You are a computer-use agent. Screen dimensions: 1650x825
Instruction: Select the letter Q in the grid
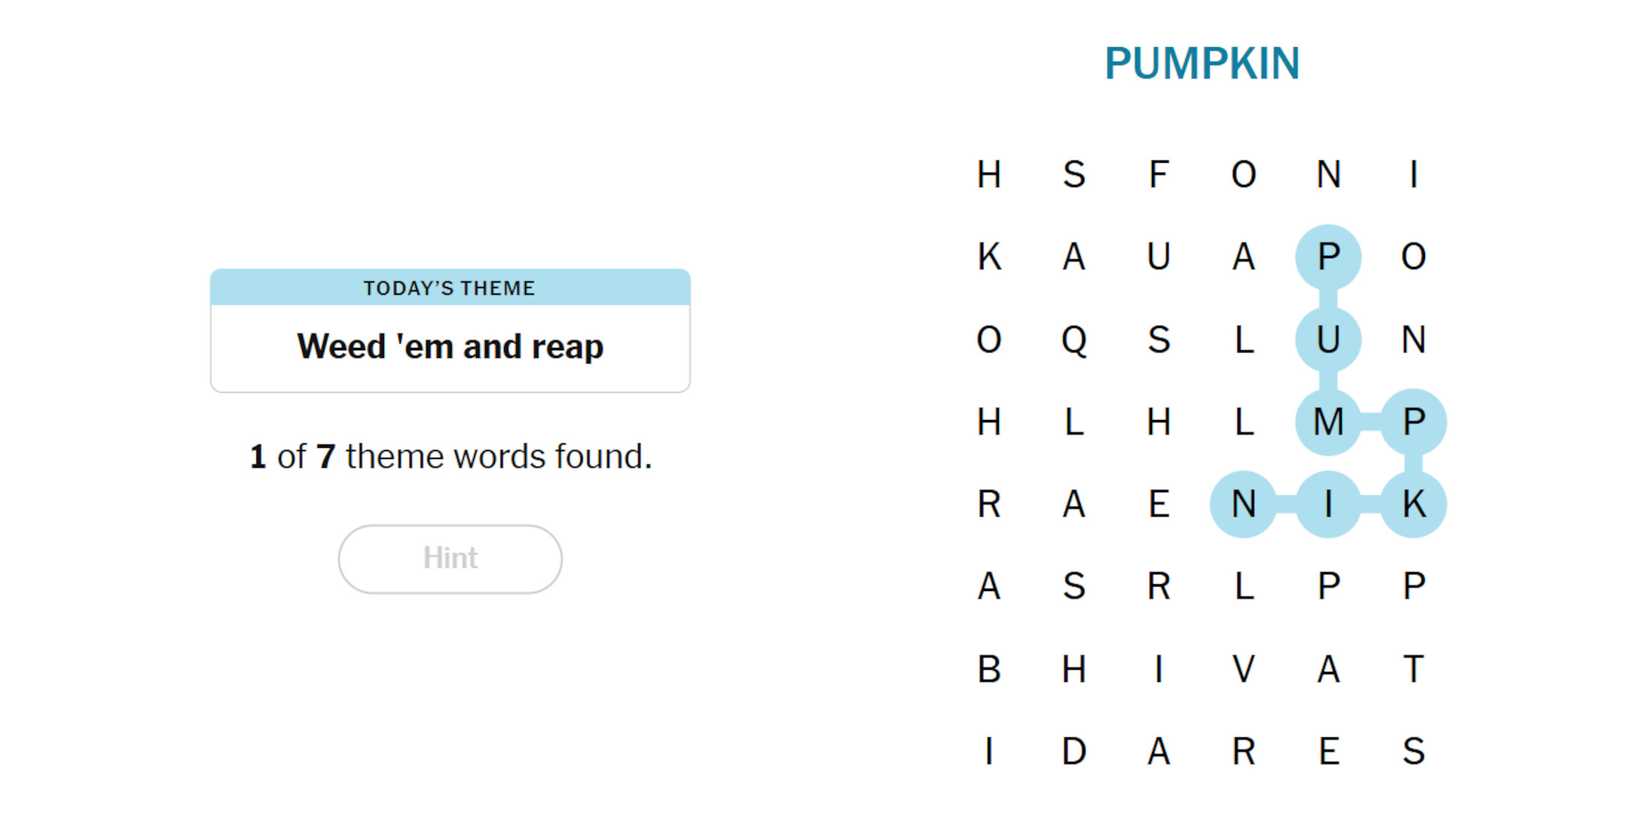pos(1074,340)
